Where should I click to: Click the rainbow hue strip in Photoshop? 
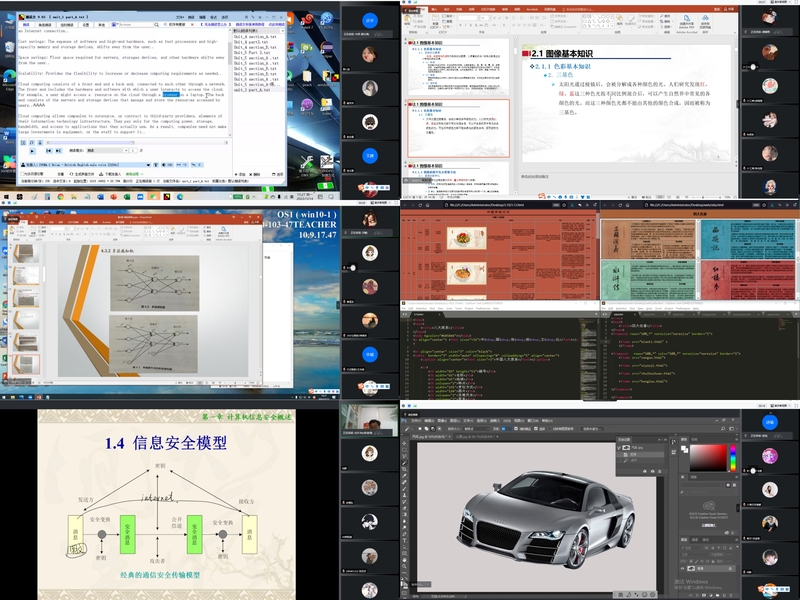tap(733, 458)
